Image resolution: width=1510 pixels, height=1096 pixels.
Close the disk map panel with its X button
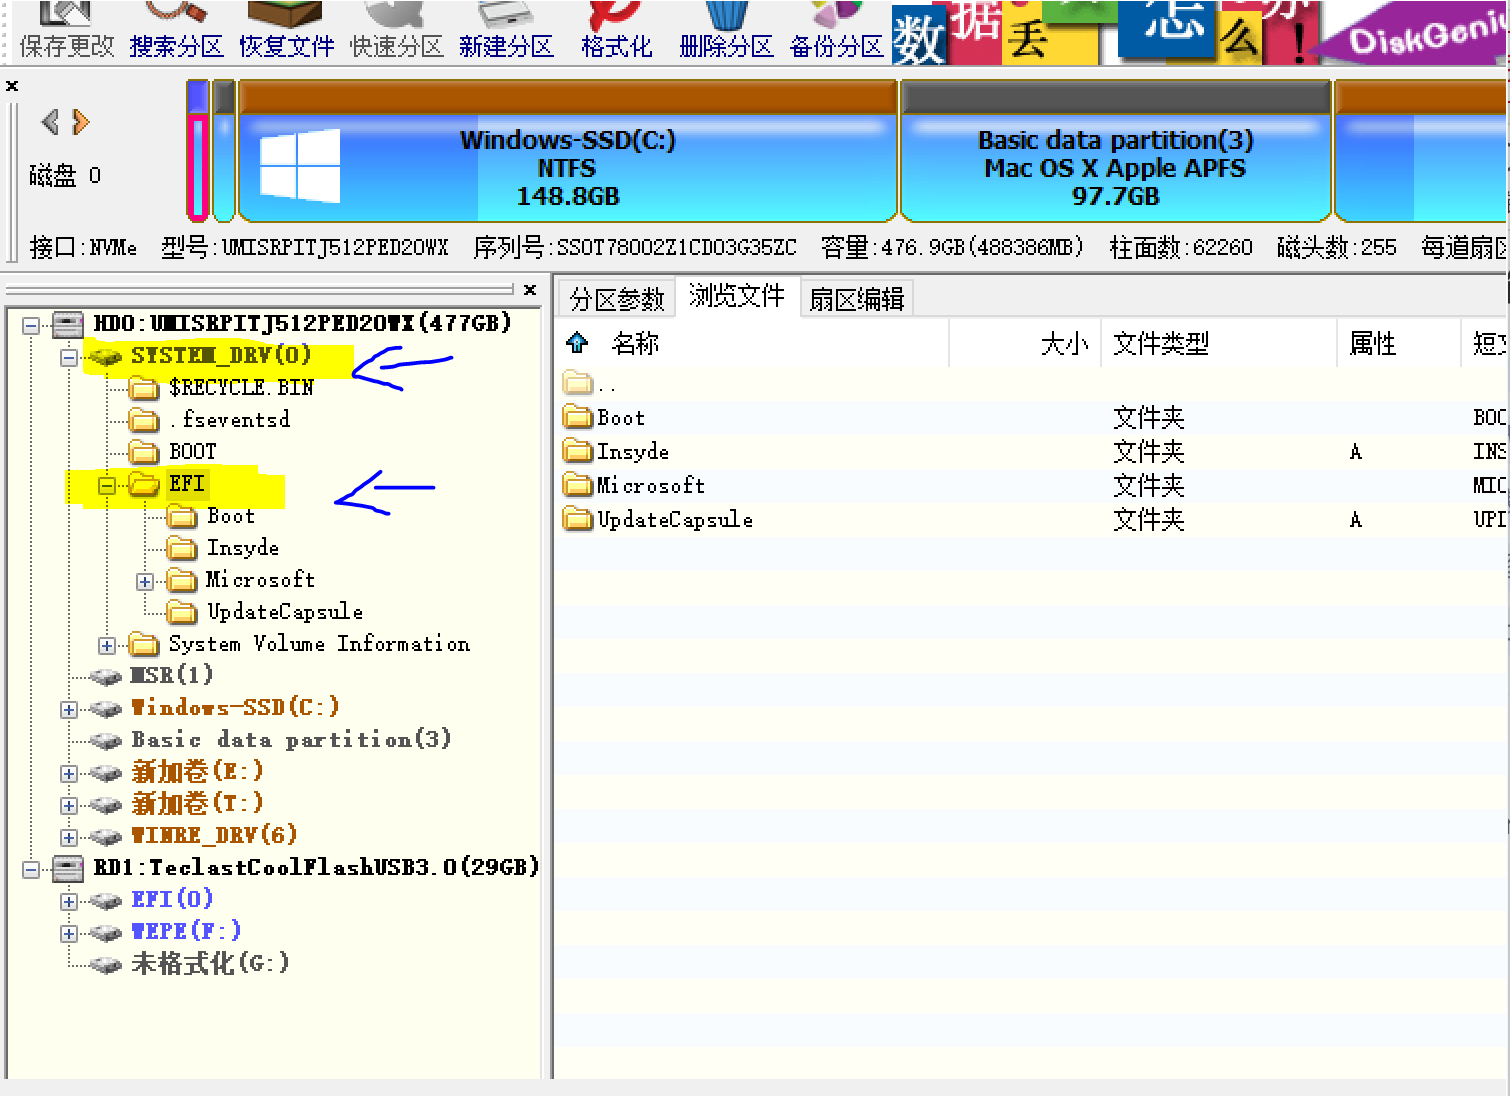pos(12,86)
